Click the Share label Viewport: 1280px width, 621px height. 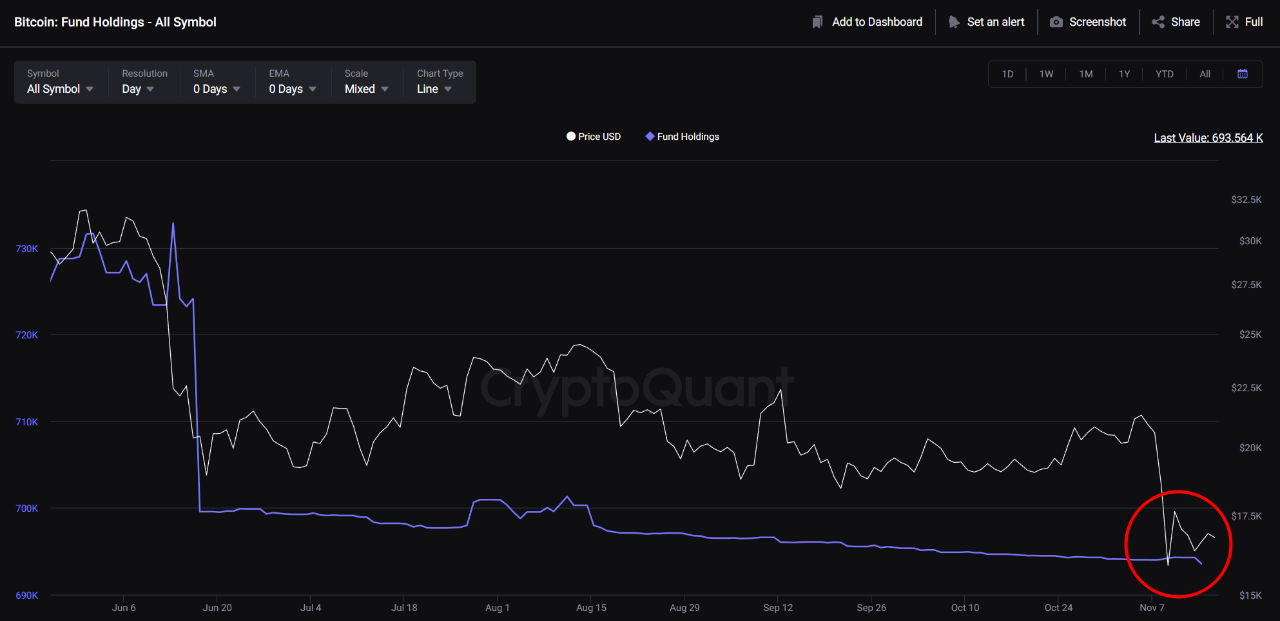[x=1185, y=22]
